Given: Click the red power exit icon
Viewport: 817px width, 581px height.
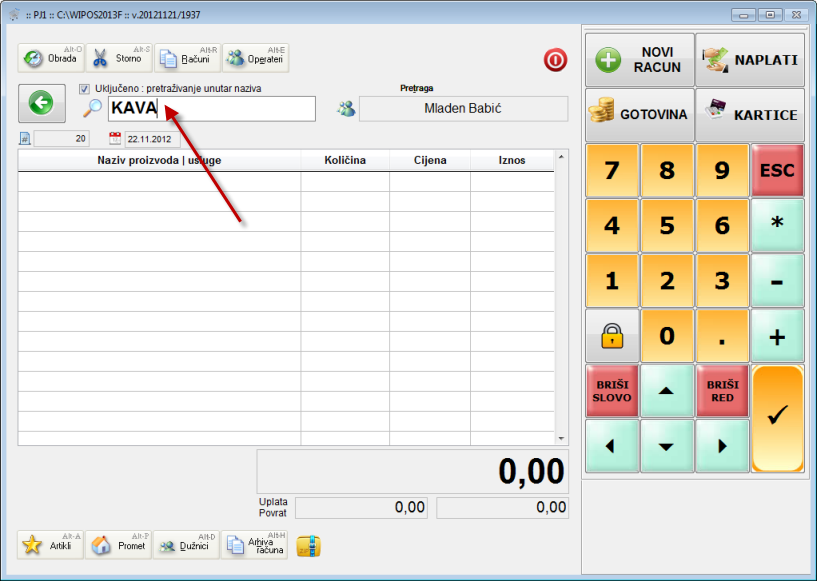Looking at the screenshot, I should 555,60.
